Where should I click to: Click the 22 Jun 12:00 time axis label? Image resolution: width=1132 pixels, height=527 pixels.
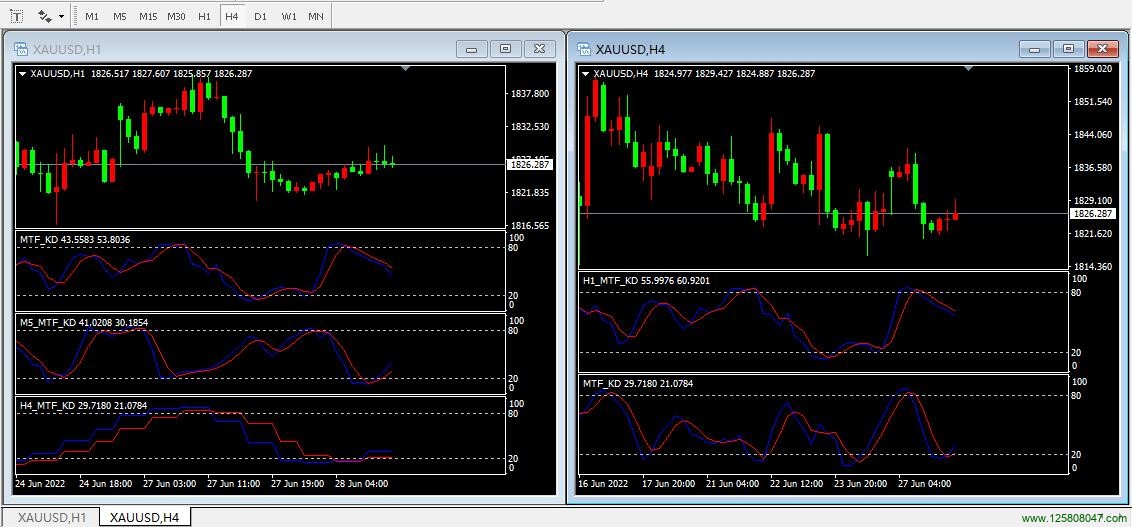pos(796,484)
